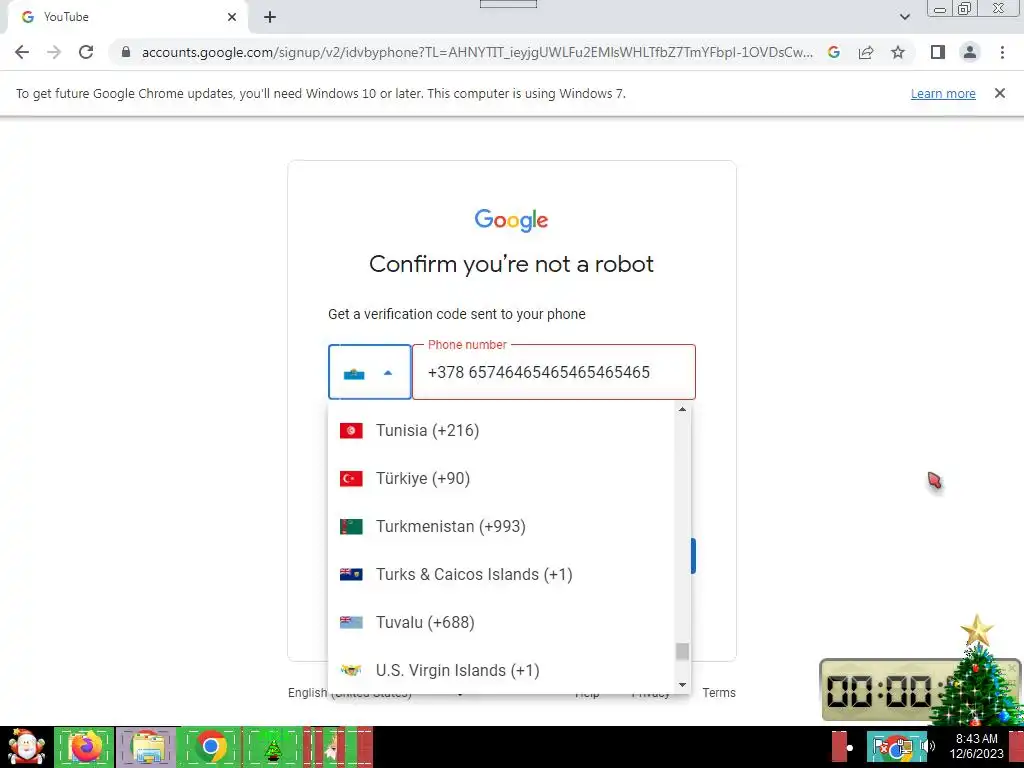Click Google icon in address bar
Viewport: 1024px width, 768px height.
click(x=834, y=52)
